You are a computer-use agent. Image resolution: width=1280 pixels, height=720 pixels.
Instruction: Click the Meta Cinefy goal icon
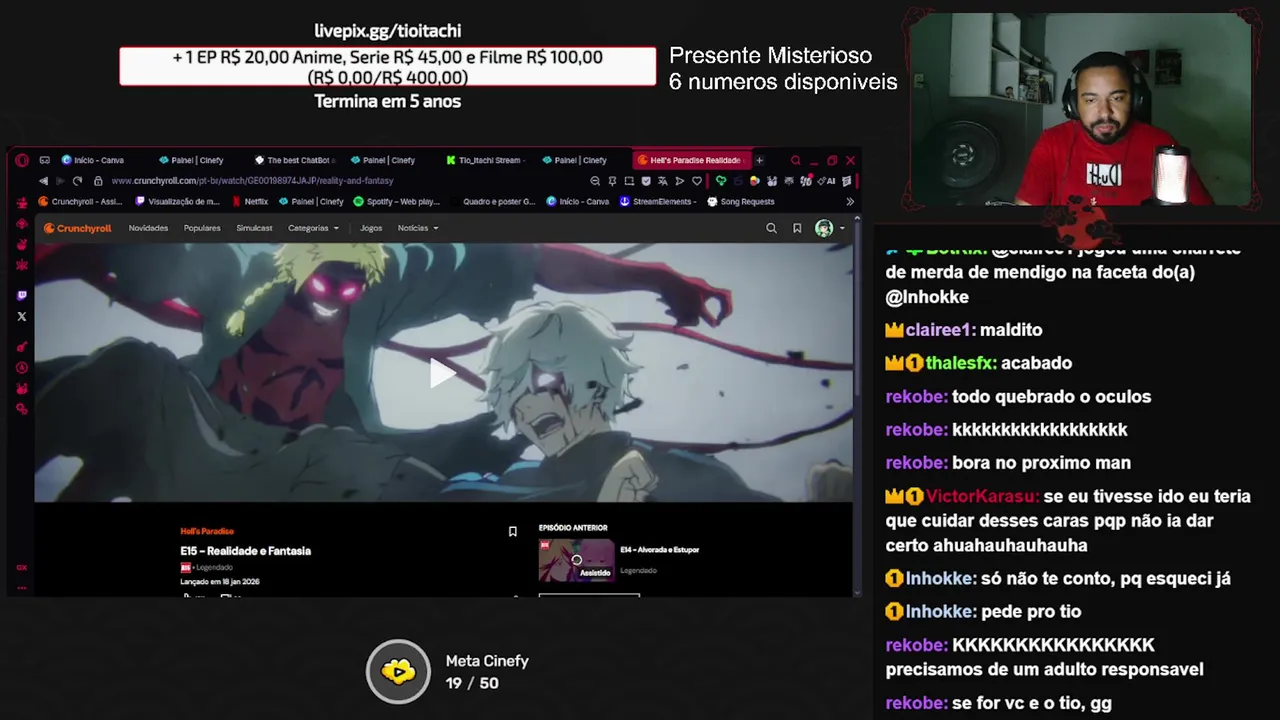[398, 671]
